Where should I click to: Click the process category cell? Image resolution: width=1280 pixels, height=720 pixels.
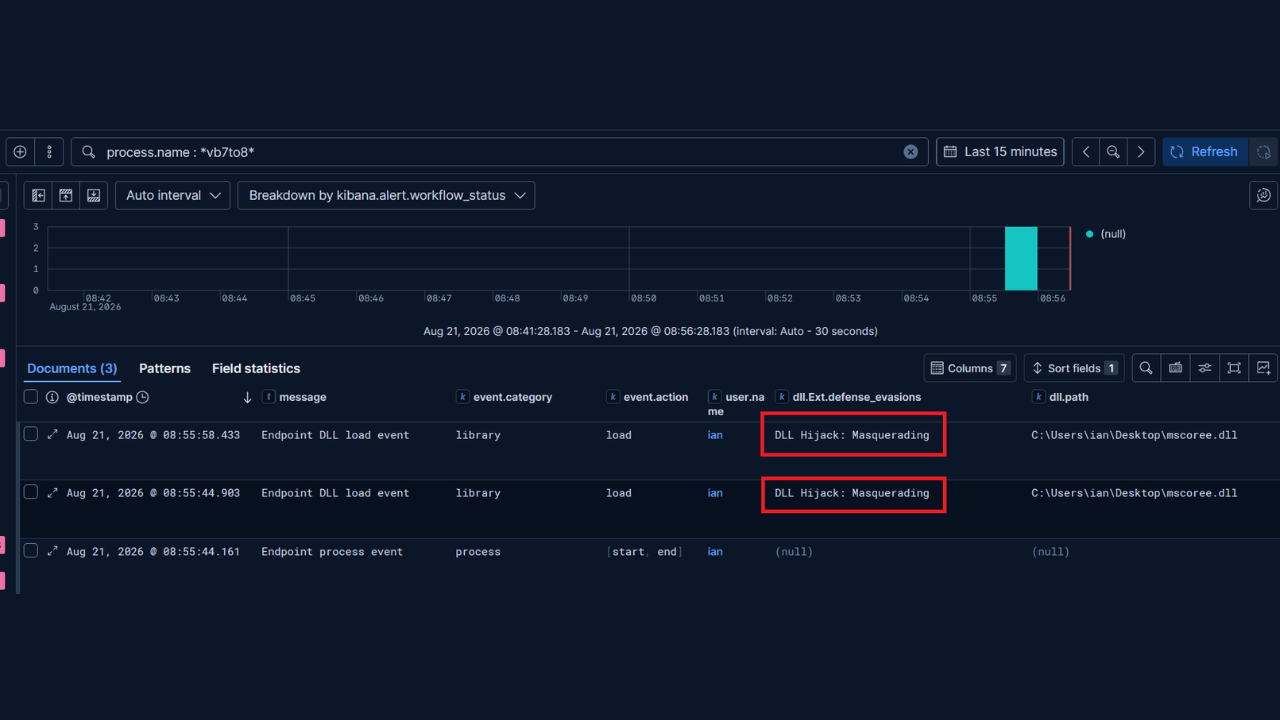tap(478, 551)
